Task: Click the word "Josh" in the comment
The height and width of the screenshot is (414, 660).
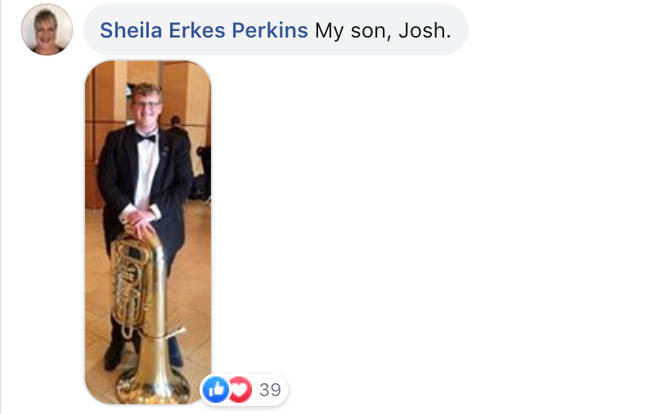Action: point(422,30)
